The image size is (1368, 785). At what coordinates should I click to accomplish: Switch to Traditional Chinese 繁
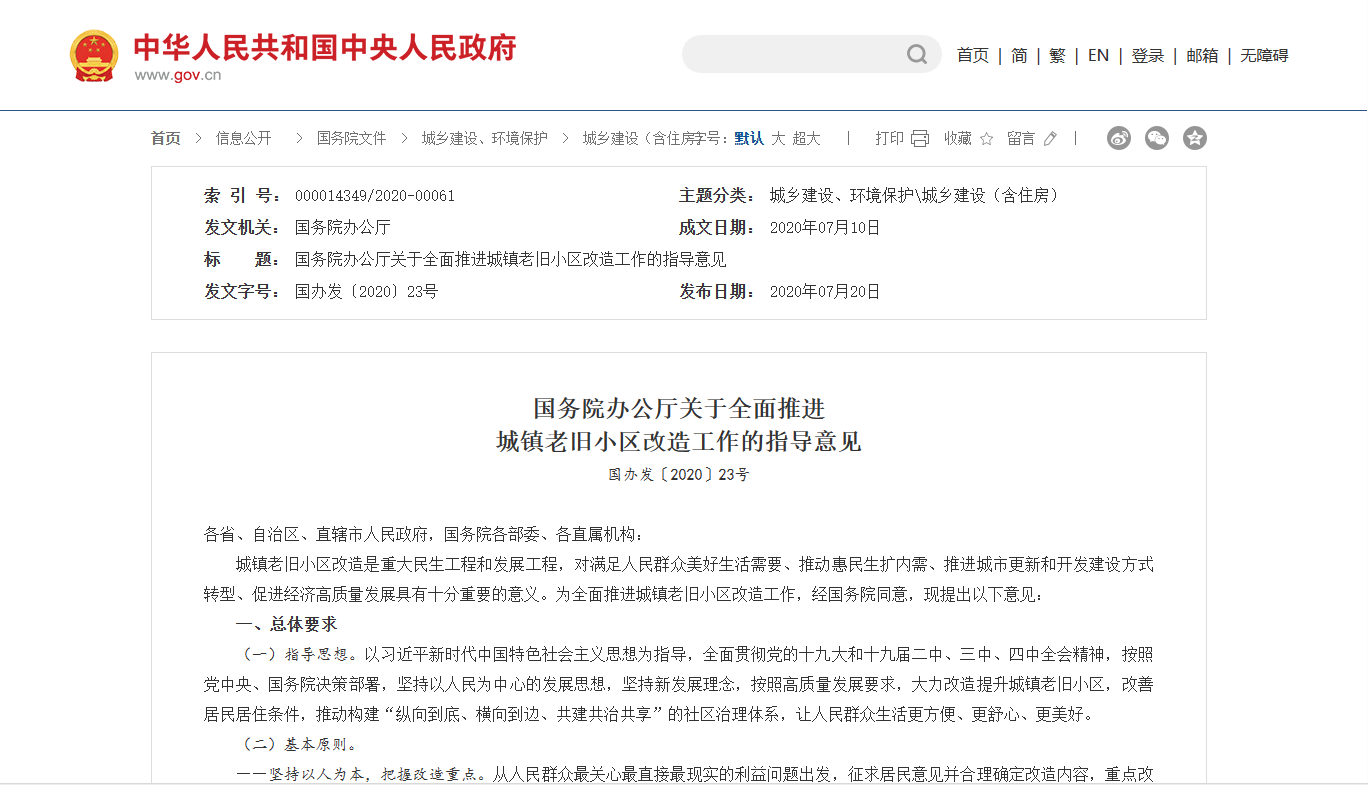pos(1057,56)
